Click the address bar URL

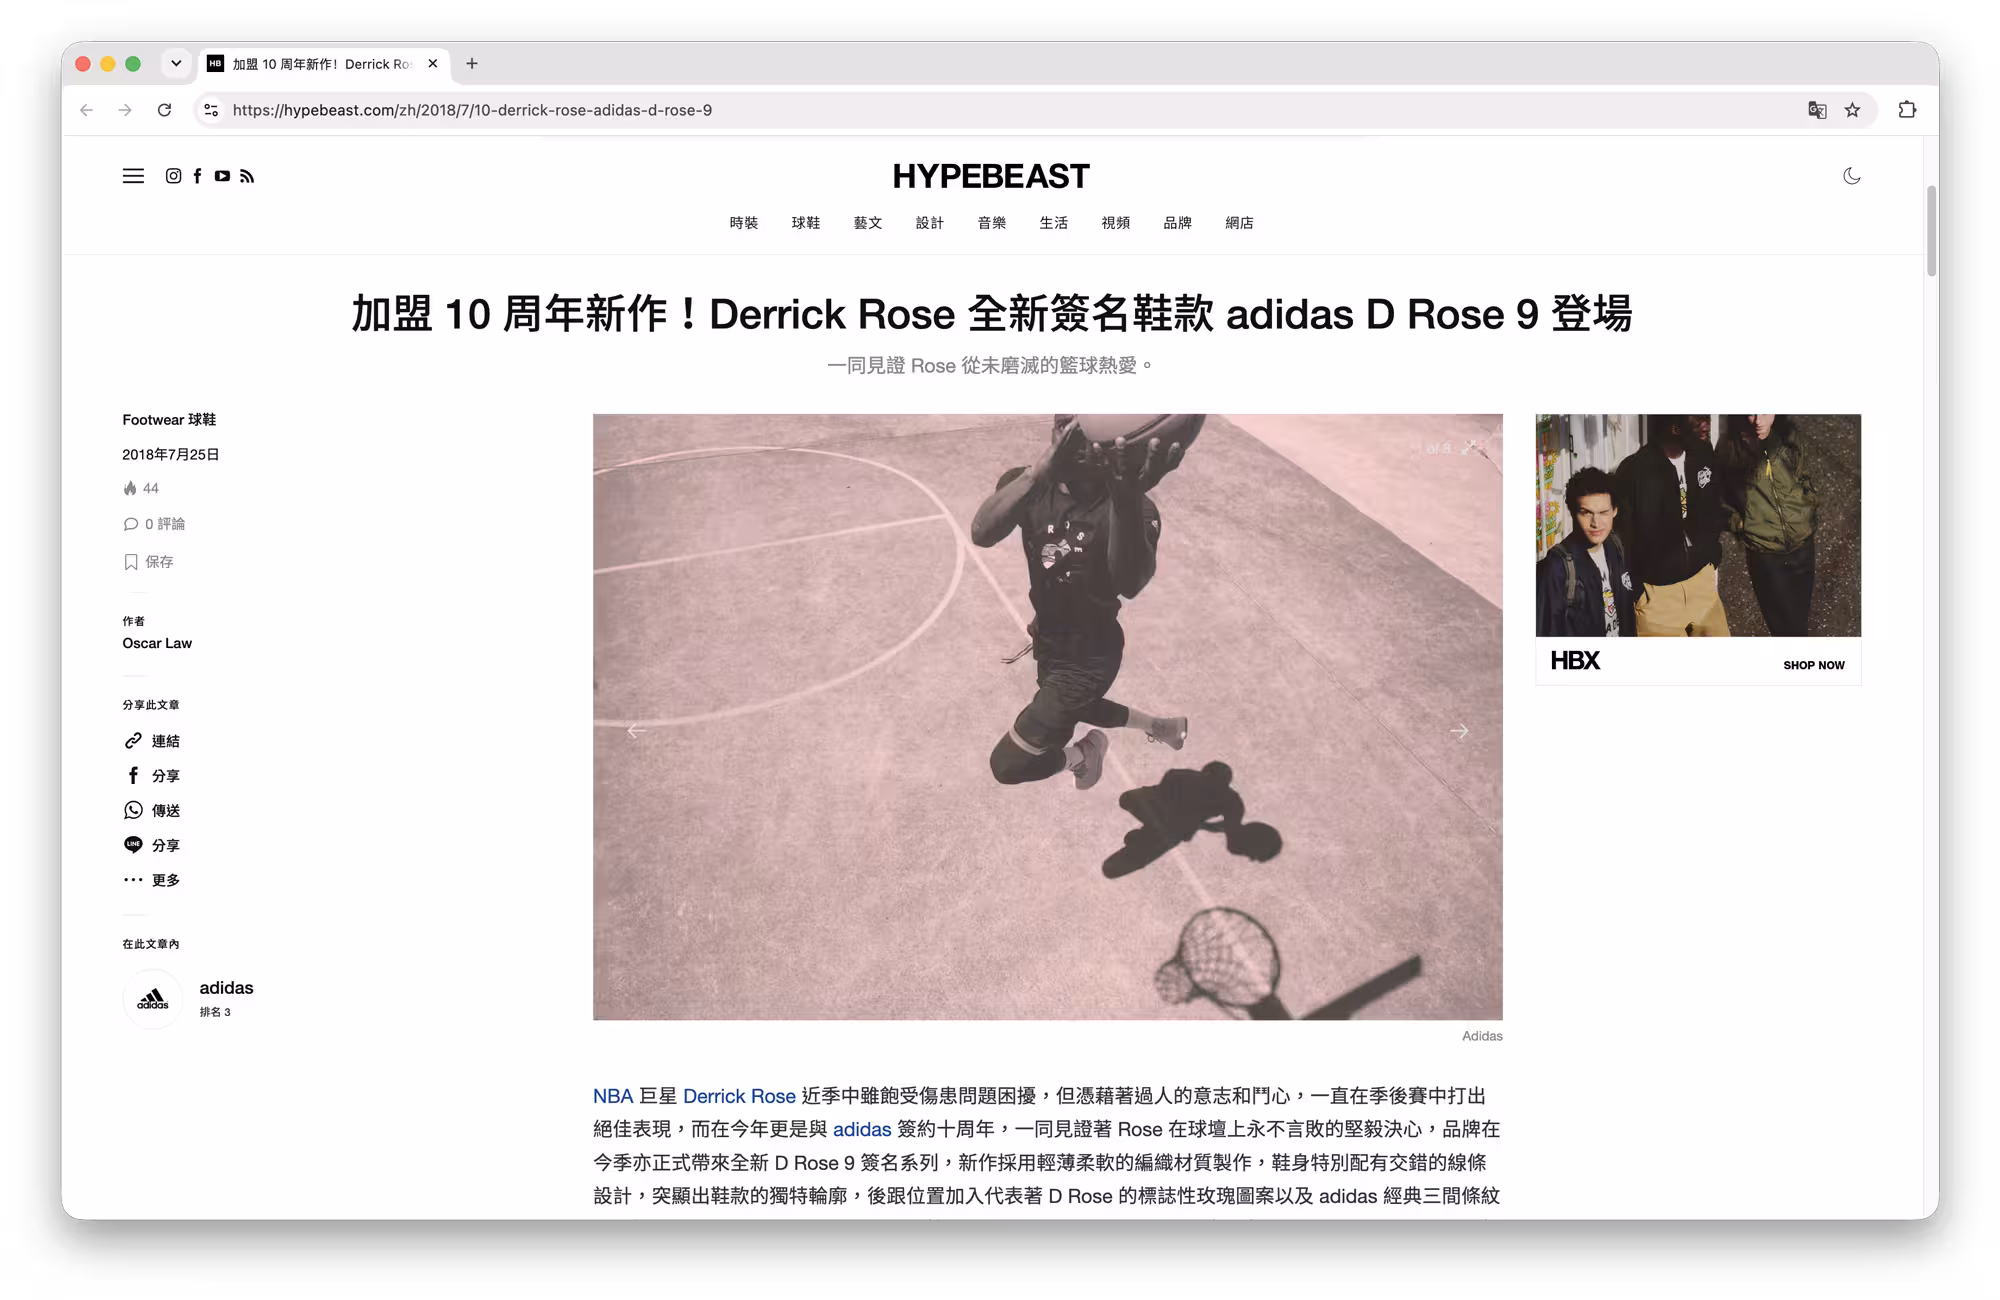(472, 110)
